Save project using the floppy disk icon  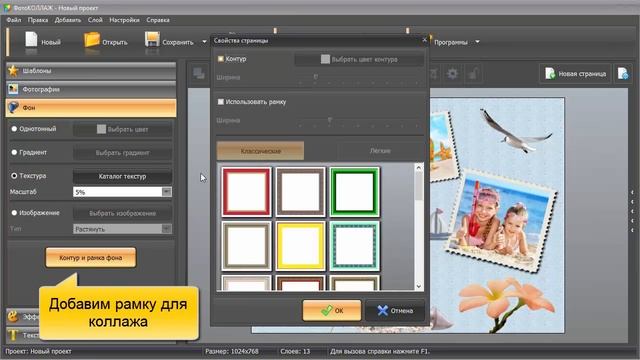tap(152, 41)
